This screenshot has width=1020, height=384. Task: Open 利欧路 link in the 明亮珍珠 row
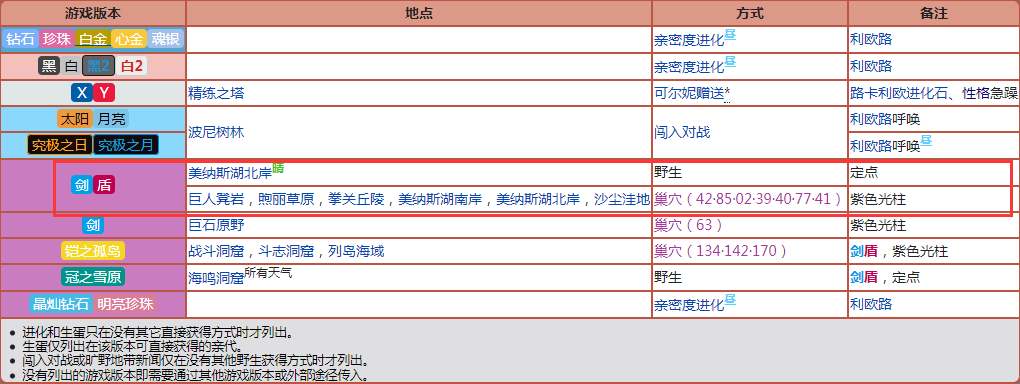(871, 305)
